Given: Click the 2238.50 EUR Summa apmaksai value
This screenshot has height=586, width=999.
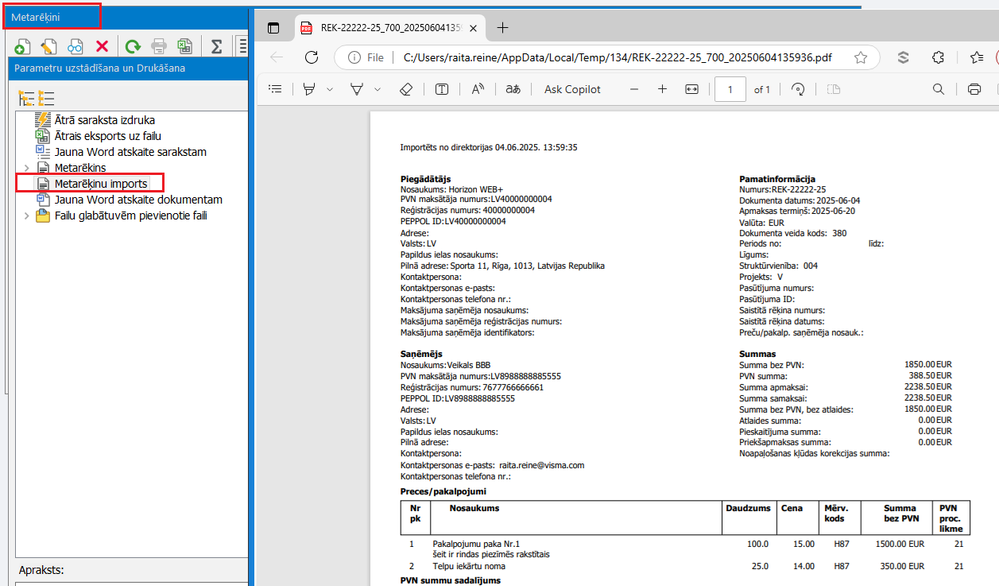Looking at the screenshot, I should click(x=928, y=387).
